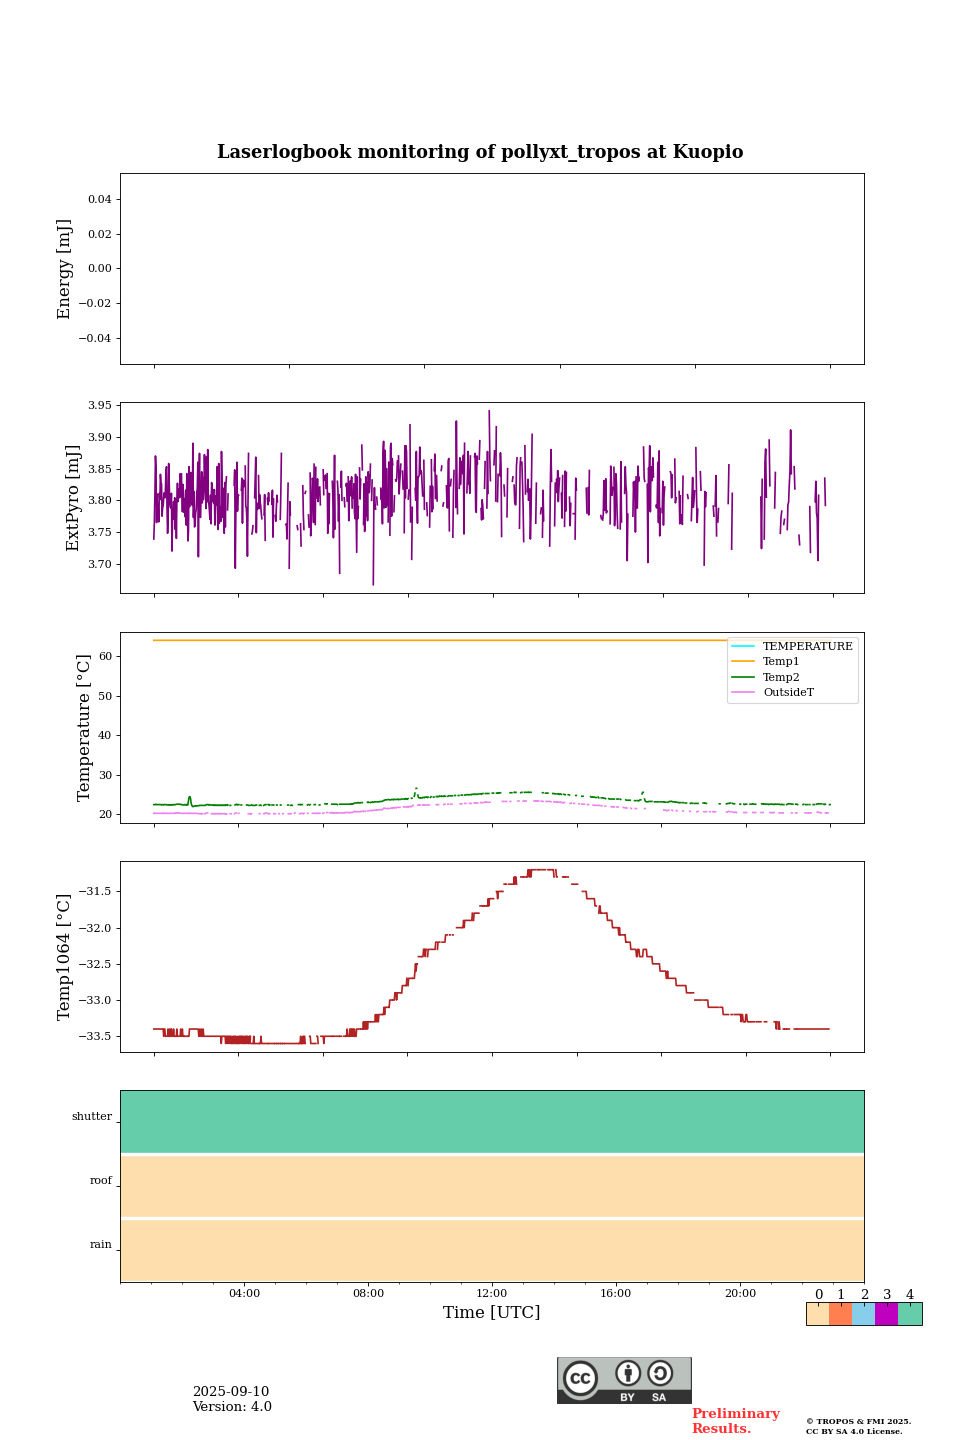
Task: Click the OutsideT legend entry
Action: [788, 693]
